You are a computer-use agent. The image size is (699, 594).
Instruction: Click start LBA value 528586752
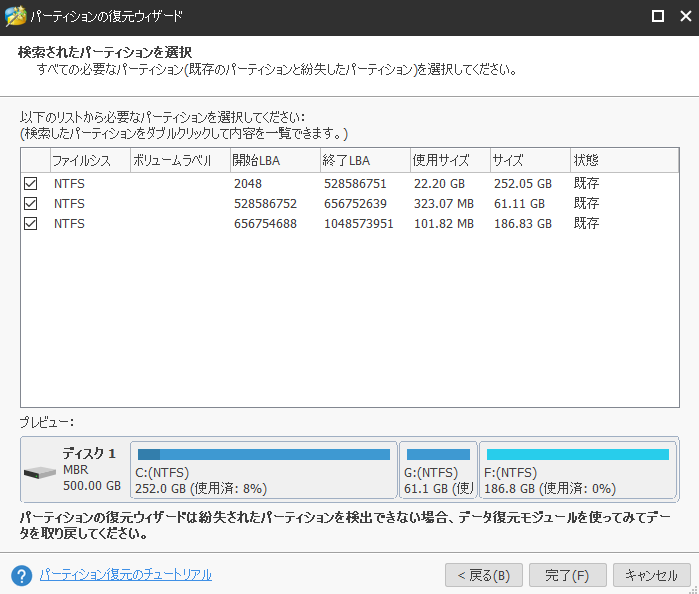click(265, 204)
